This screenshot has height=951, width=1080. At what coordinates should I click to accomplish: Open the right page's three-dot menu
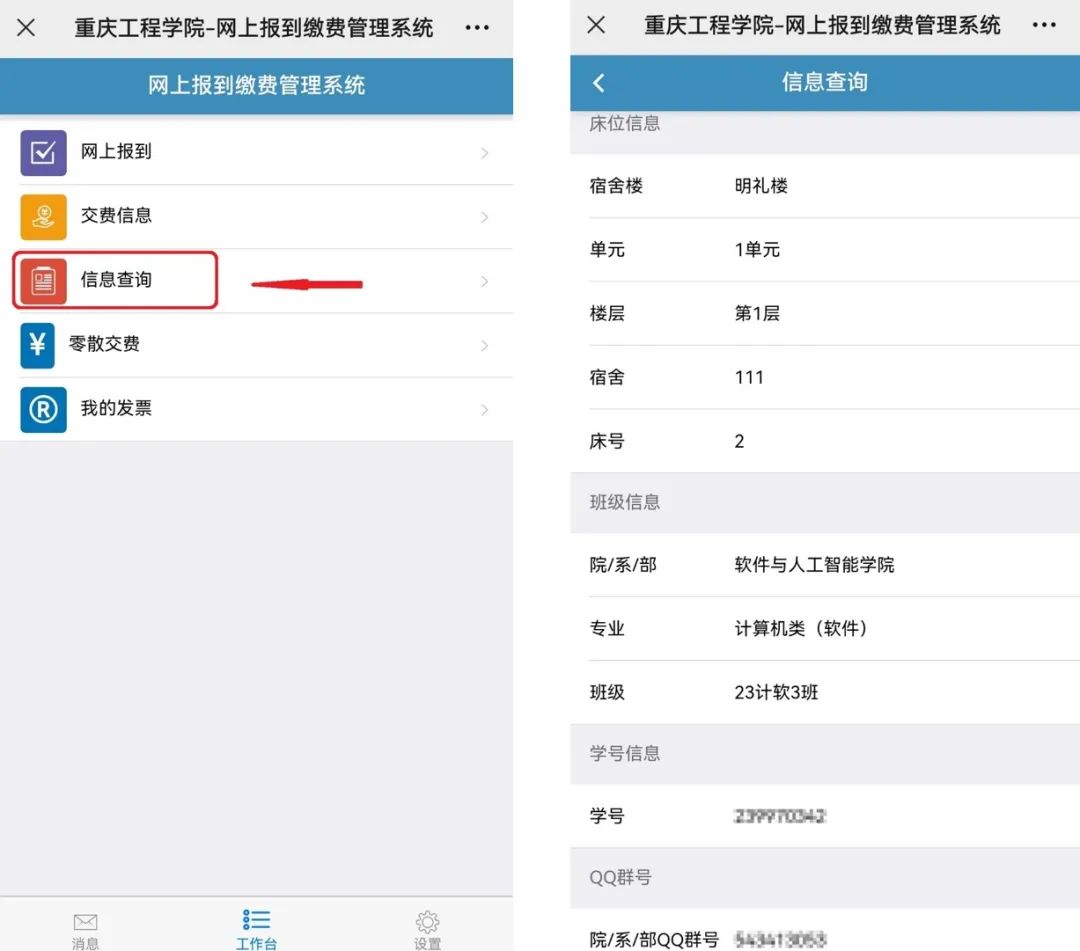[1043, 25]
